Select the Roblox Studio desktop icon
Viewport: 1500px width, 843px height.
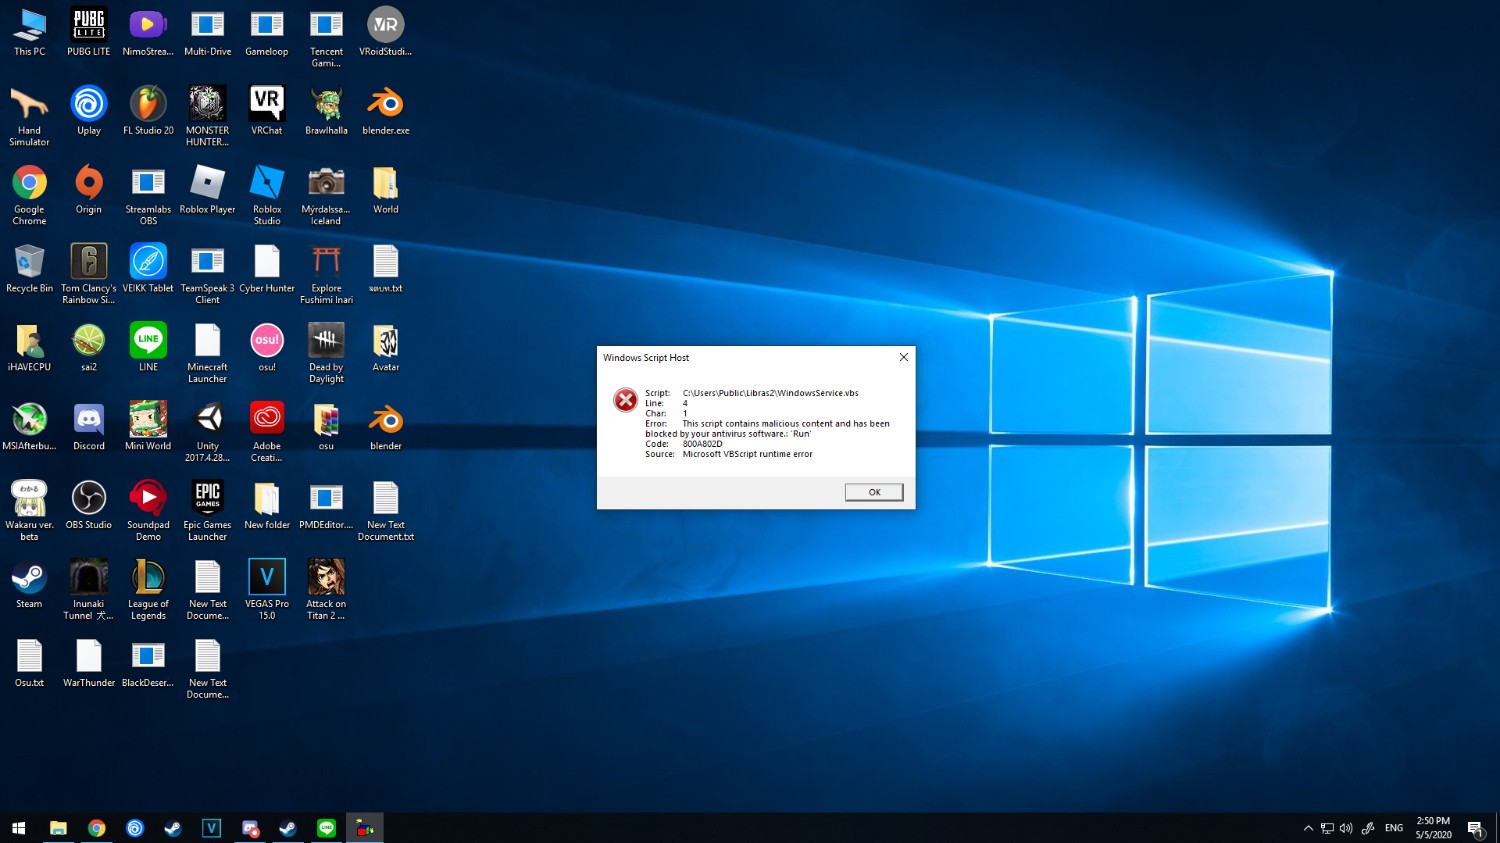point(267,196)
